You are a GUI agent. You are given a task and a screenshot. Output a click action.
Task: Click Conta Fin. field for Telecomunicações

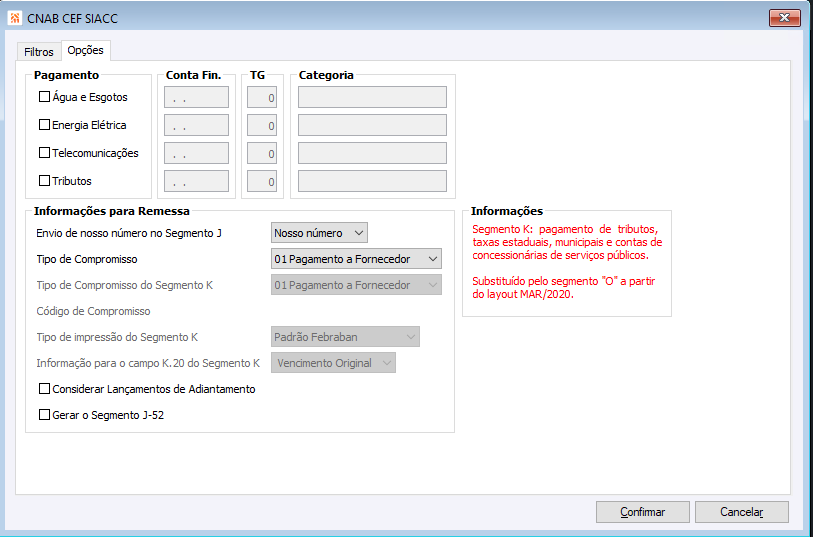[x=197, y=153]
